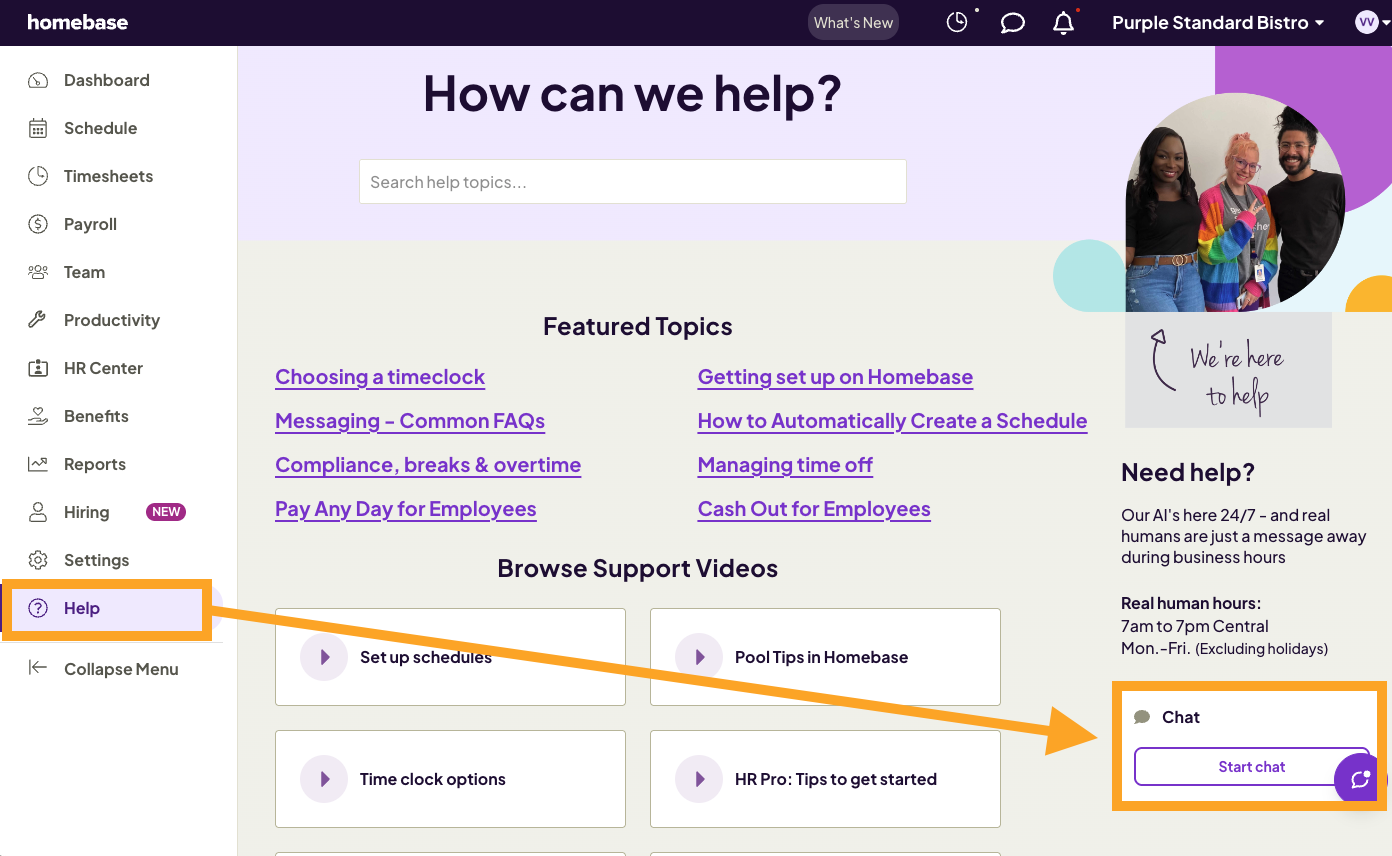Click the Payroll dollar icon
The width and height of the screenshot is (1392, 856).
click(x=36, y=224)
